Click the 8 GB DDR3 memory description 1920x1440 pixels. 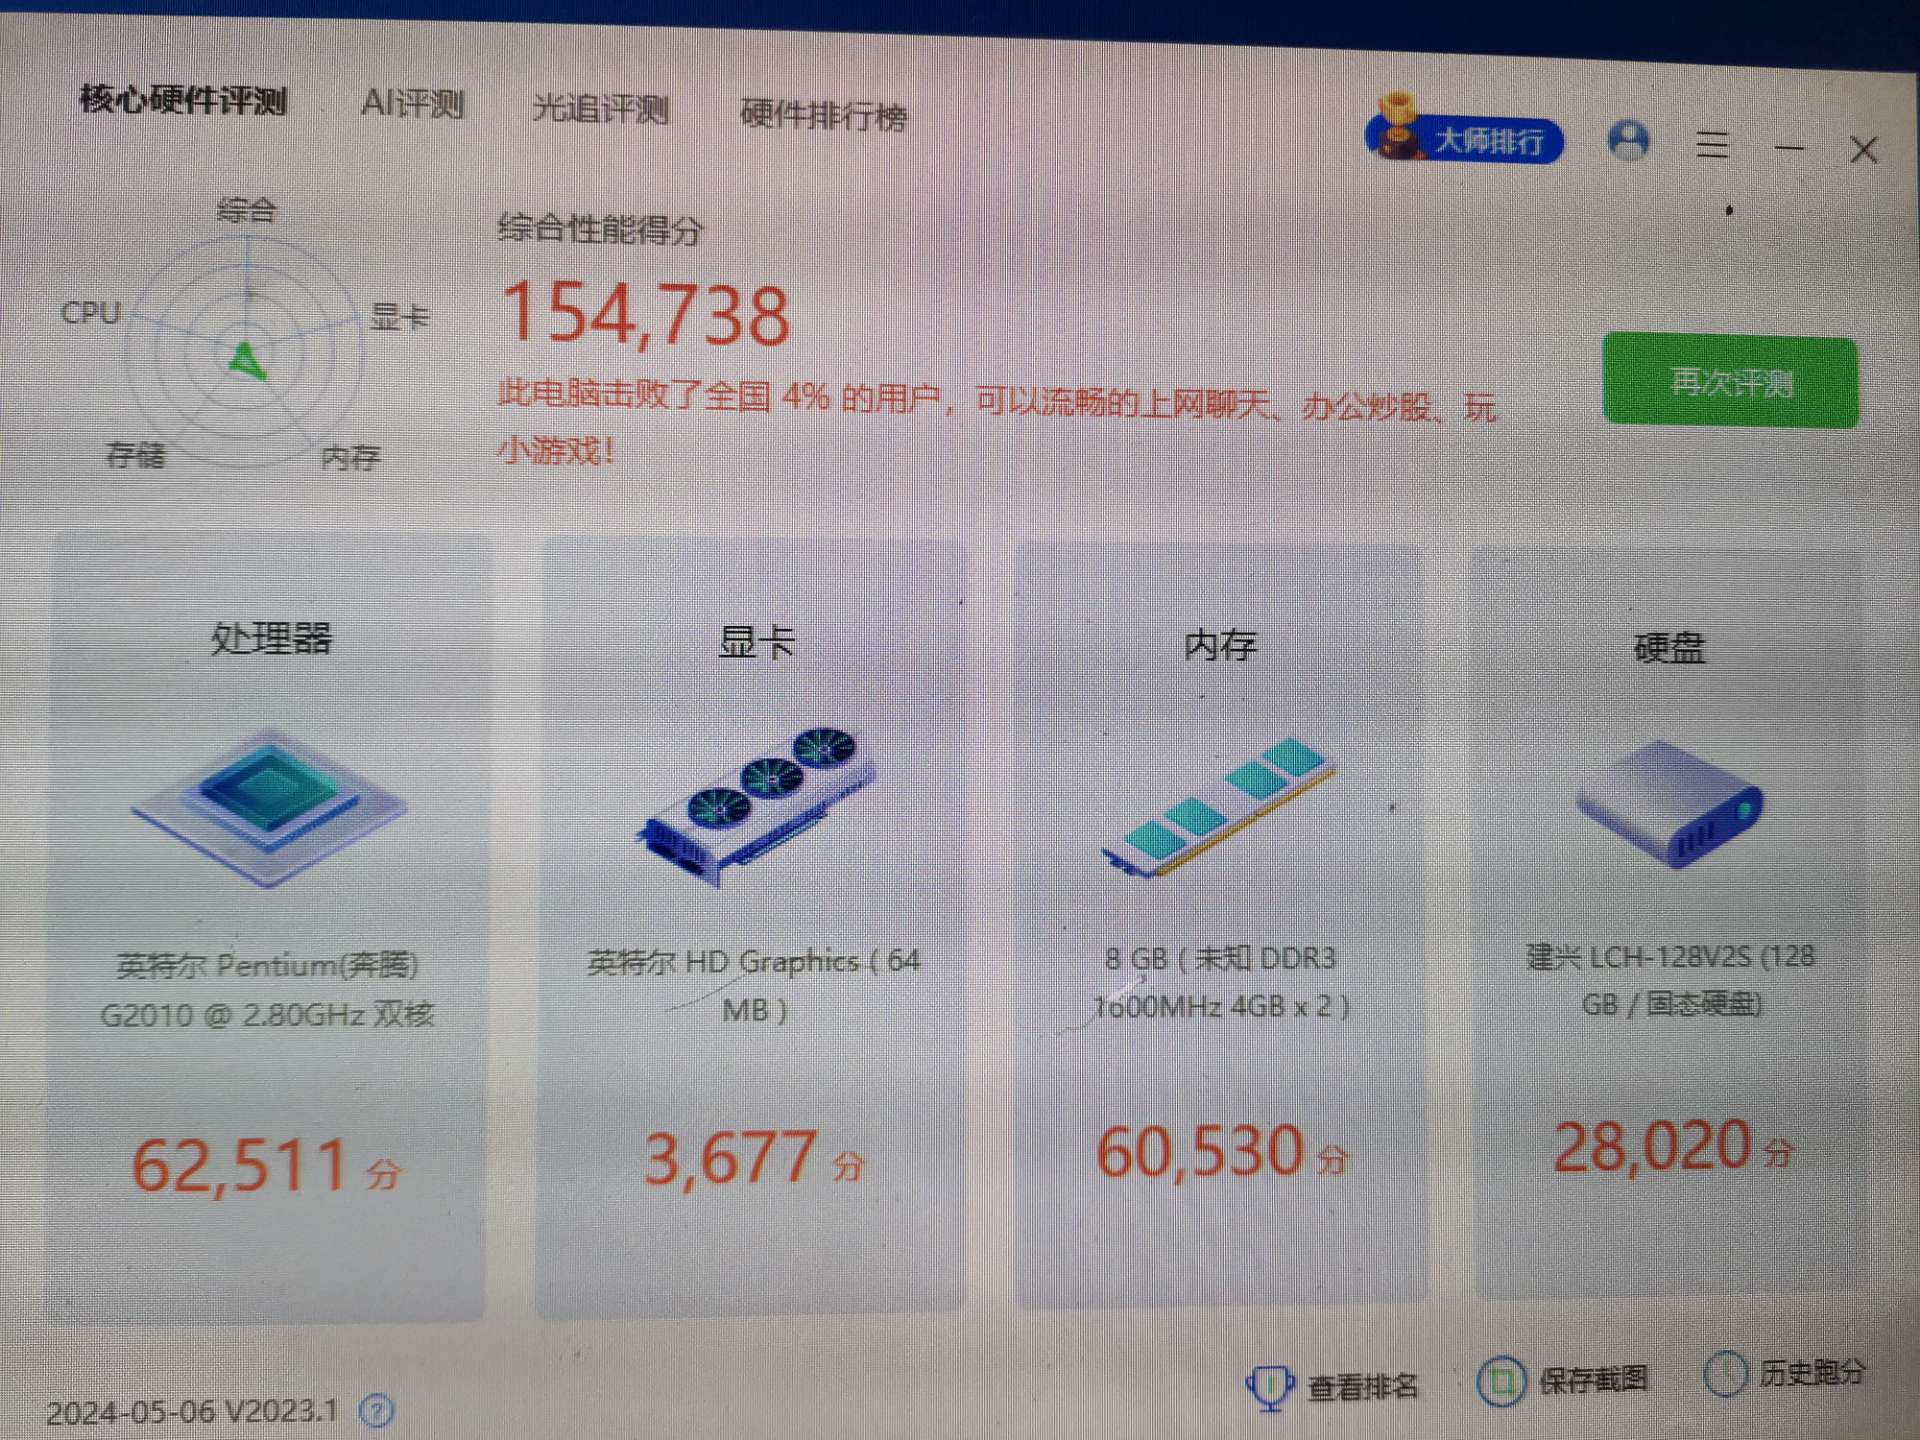click(1220, 982)
